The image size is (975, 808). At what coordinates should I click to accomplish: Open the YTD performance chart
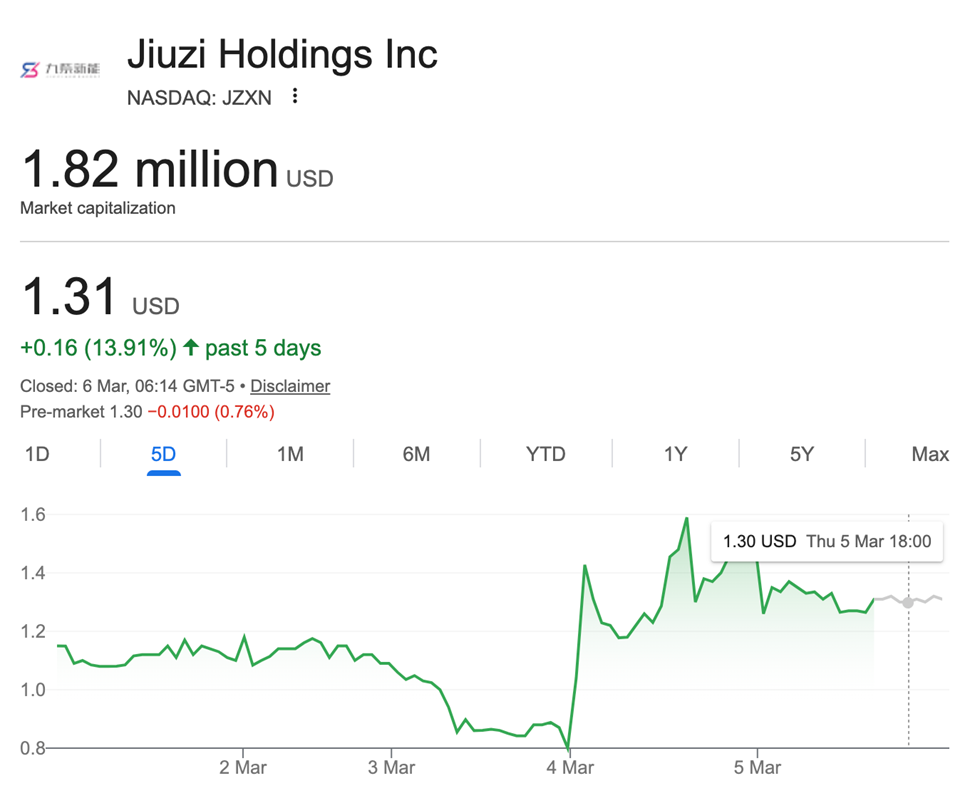coord(545,454)
